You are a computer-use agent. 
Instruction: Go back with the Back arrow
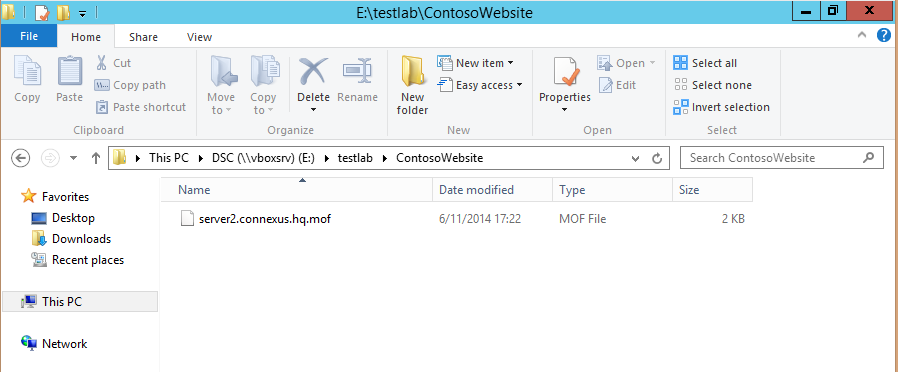tap(21, 158)
